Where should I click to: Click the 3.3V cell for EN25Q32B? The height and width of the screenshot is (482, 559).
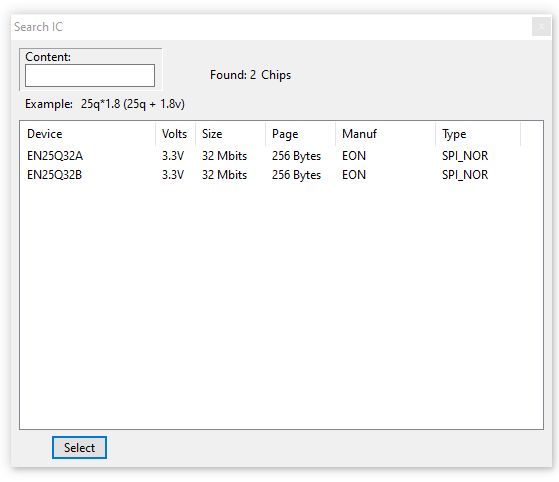click(173, 175)
